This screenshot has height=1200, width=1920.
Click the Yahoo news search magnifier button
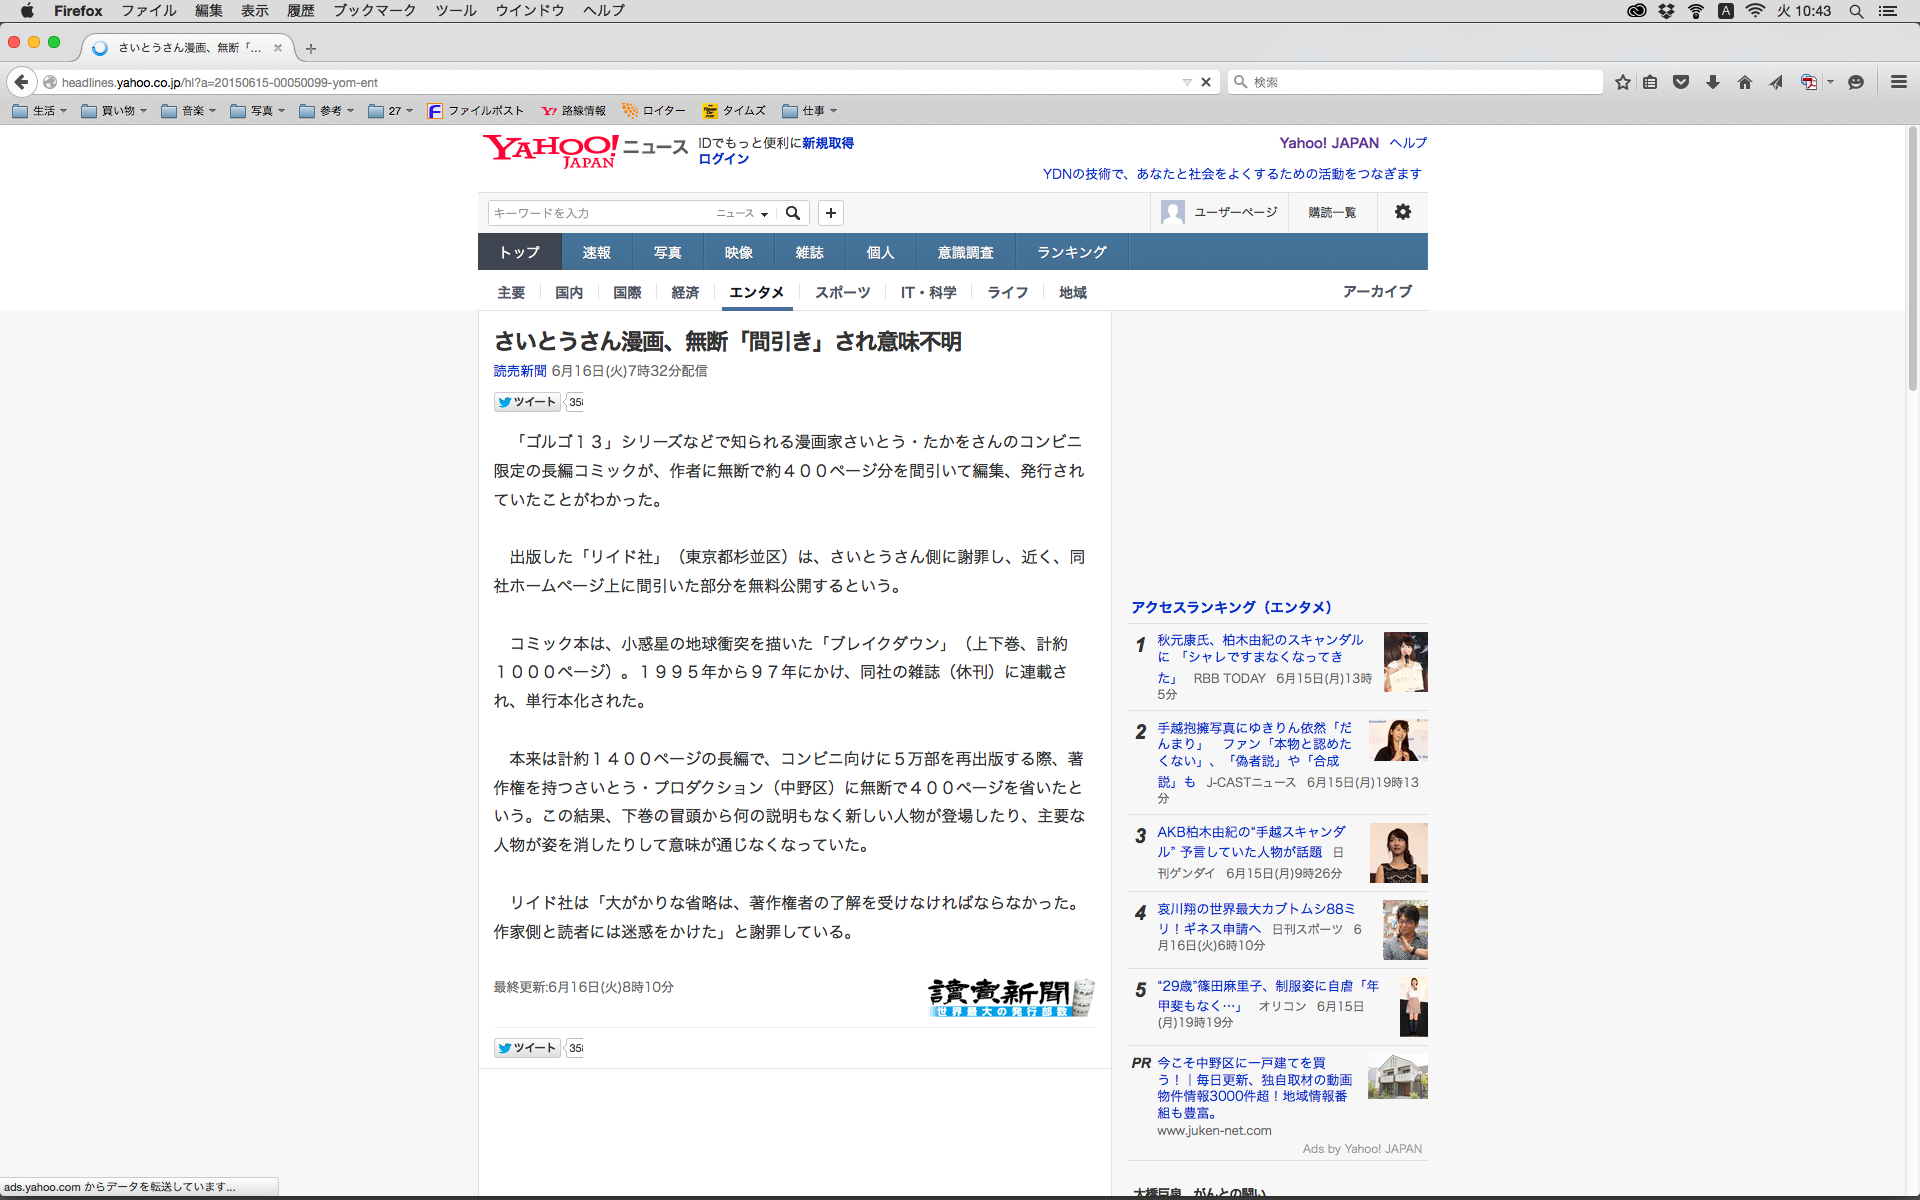(x=793, y=213)
